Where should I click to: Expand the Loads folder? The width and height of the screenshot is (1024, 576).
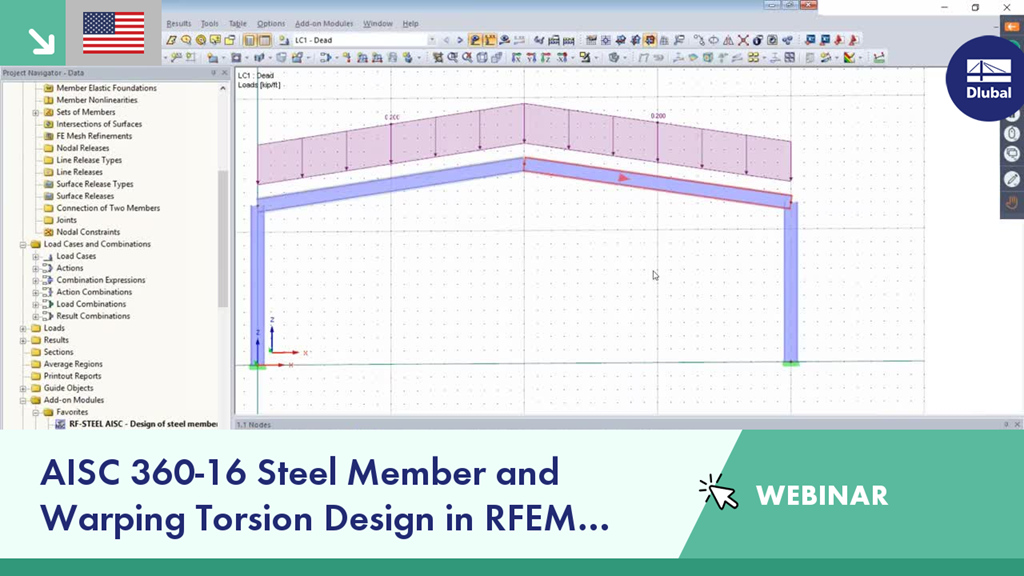click(x=23, y=328)
